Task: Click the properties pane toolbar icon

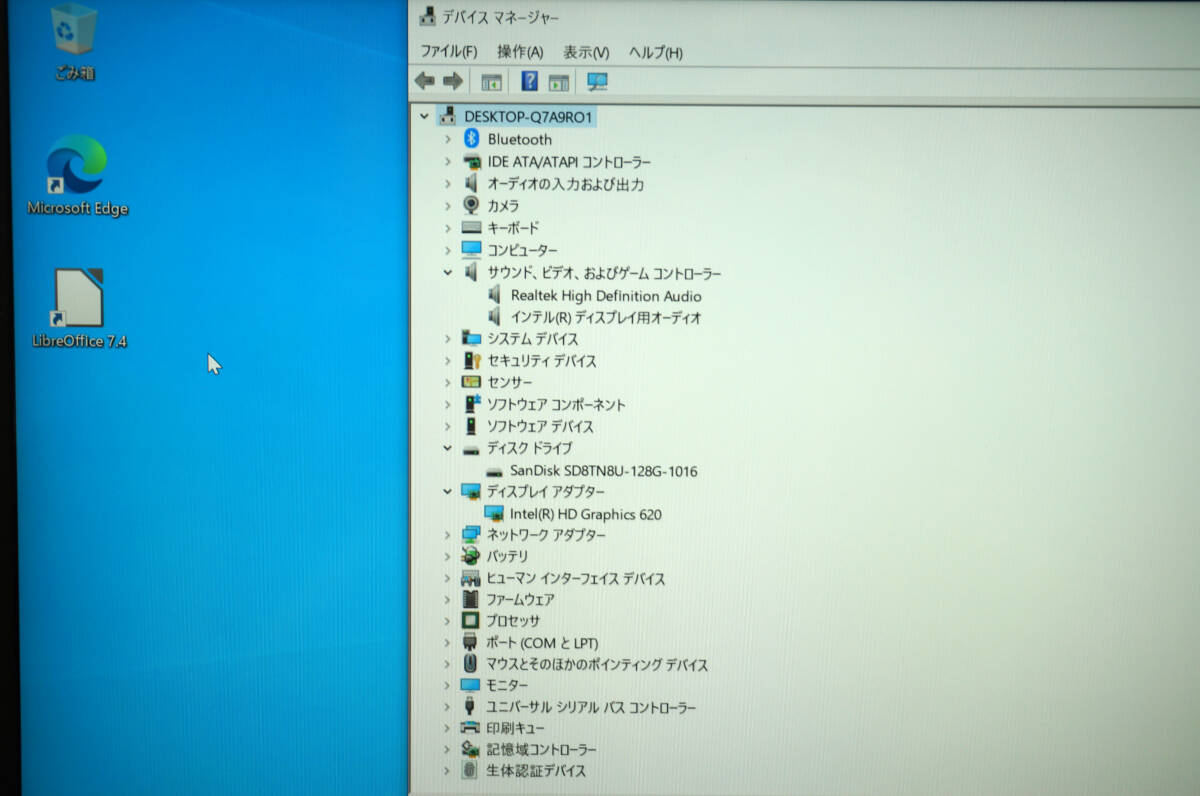Action: click(559, 82)
